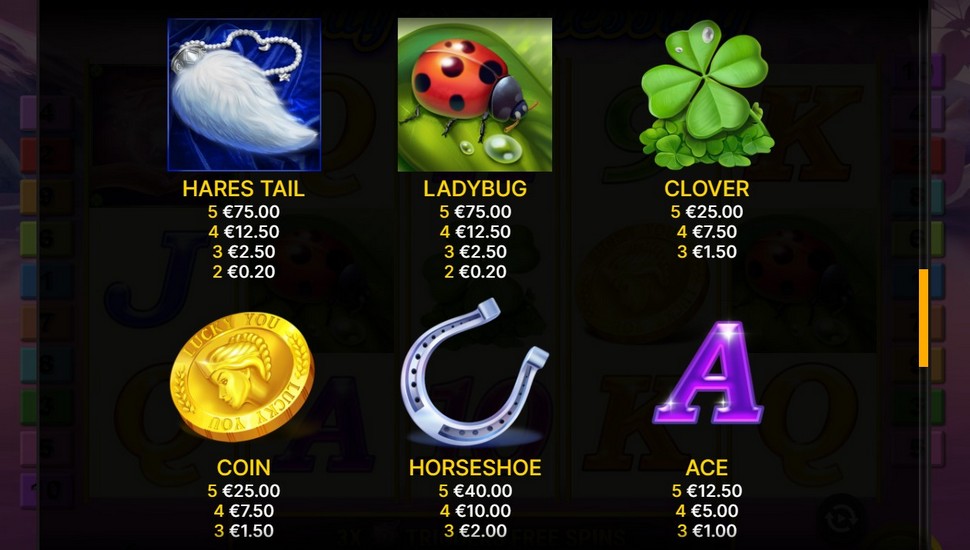
Task: Click the LADYBUG heading text
Action: 475,188
